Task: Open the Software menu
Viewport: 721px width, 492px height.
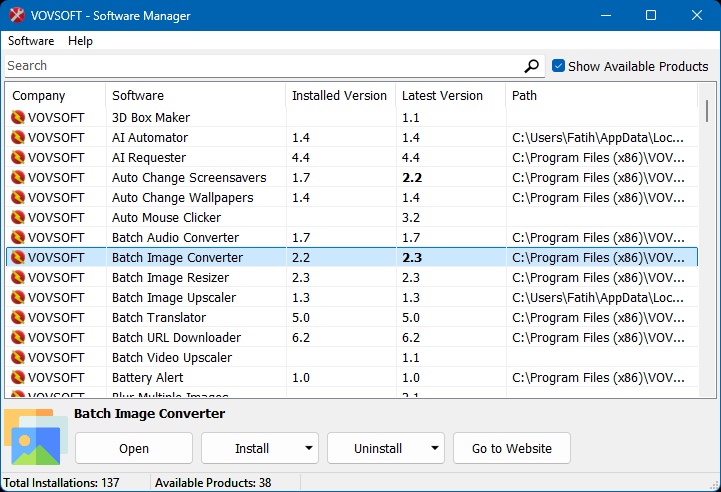Action: [x=31, y=41]
